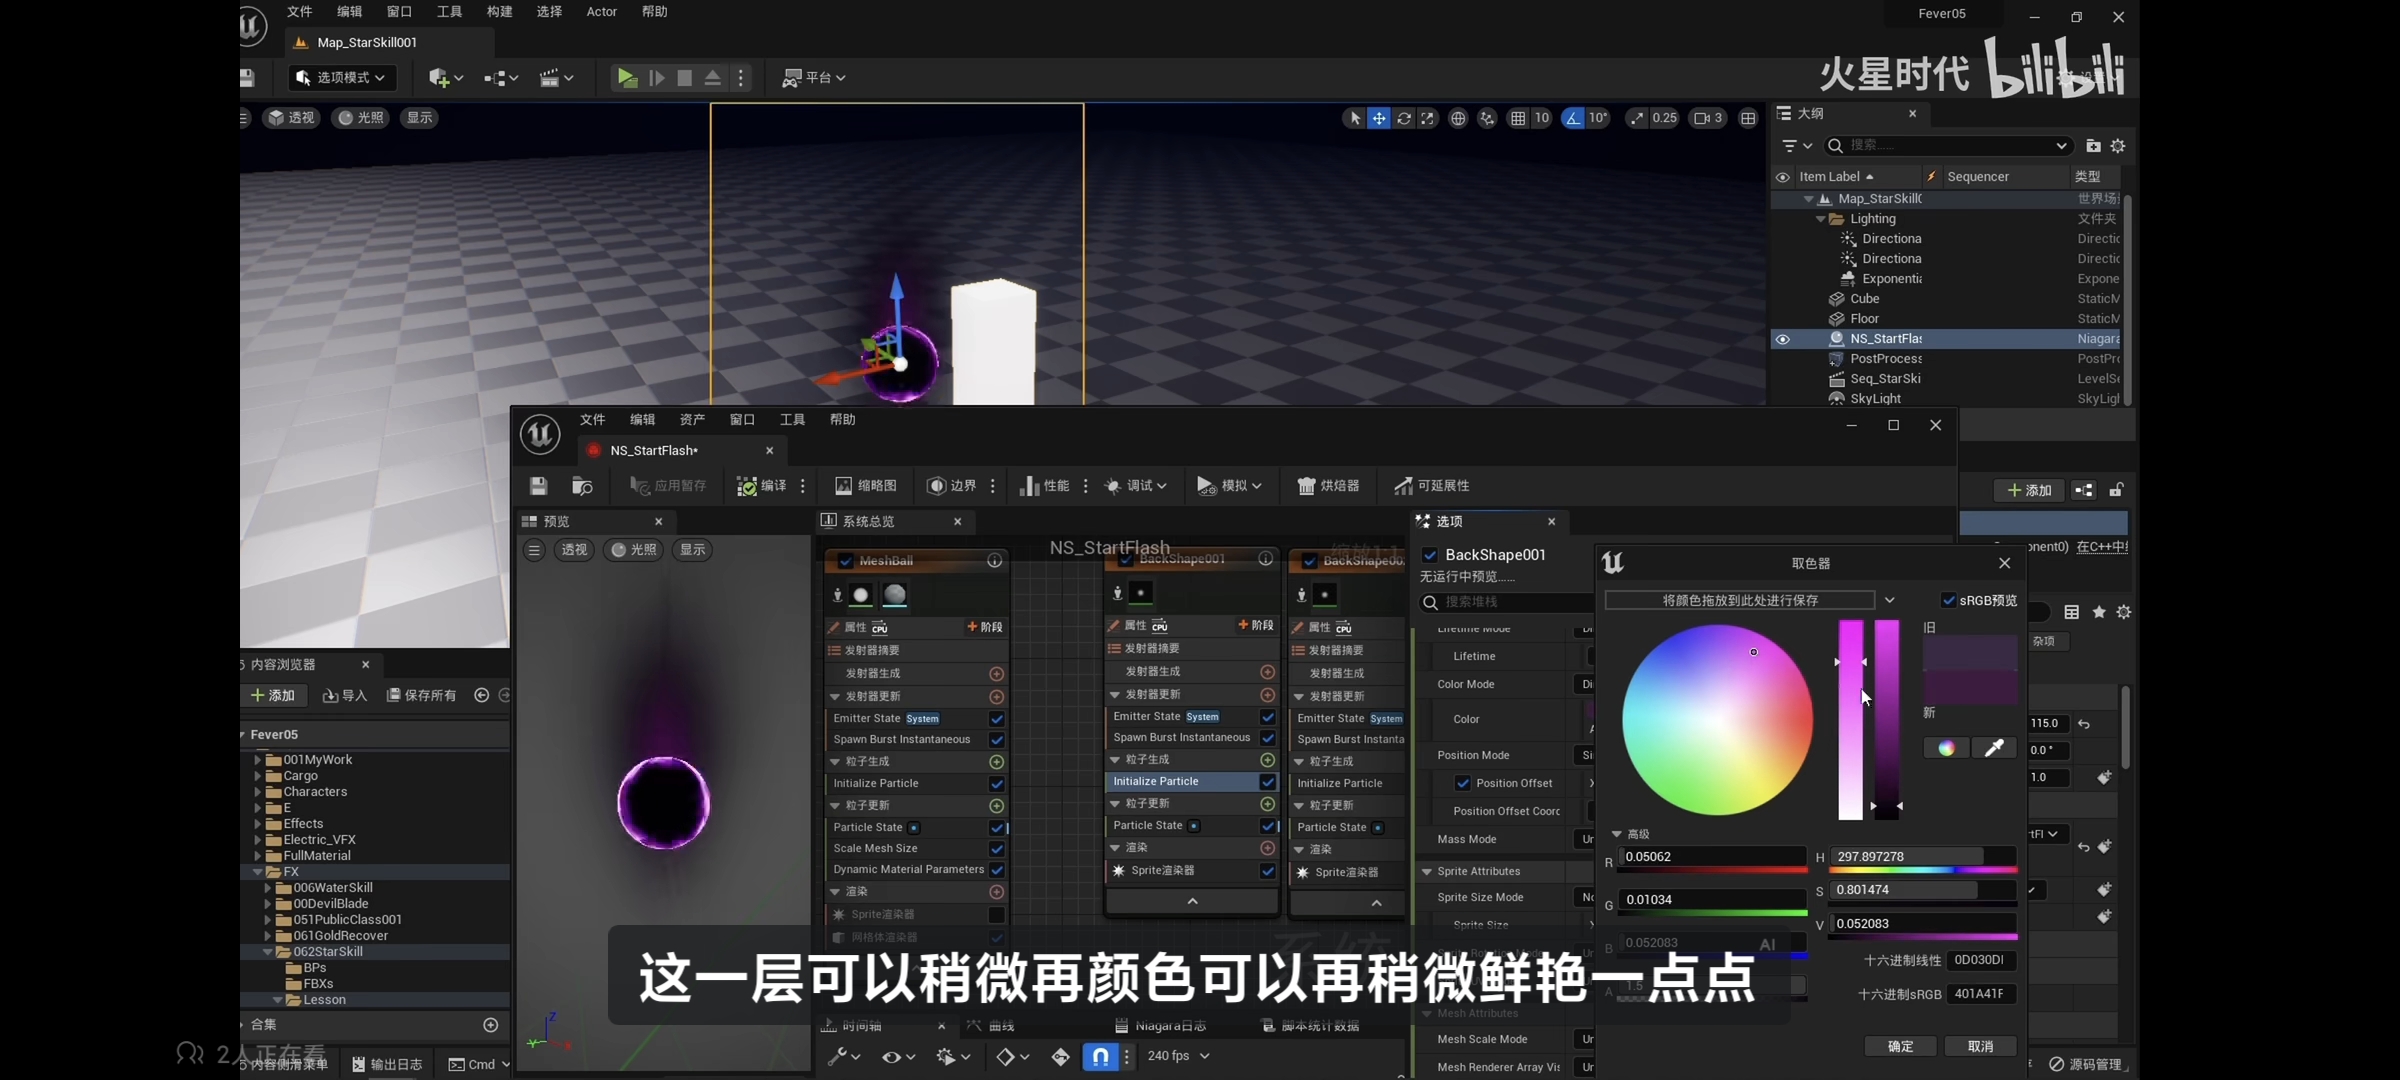The height and width of the screenshot is (1080, 2400).
Task: Click inside the color wheel
Action: 1717,720
